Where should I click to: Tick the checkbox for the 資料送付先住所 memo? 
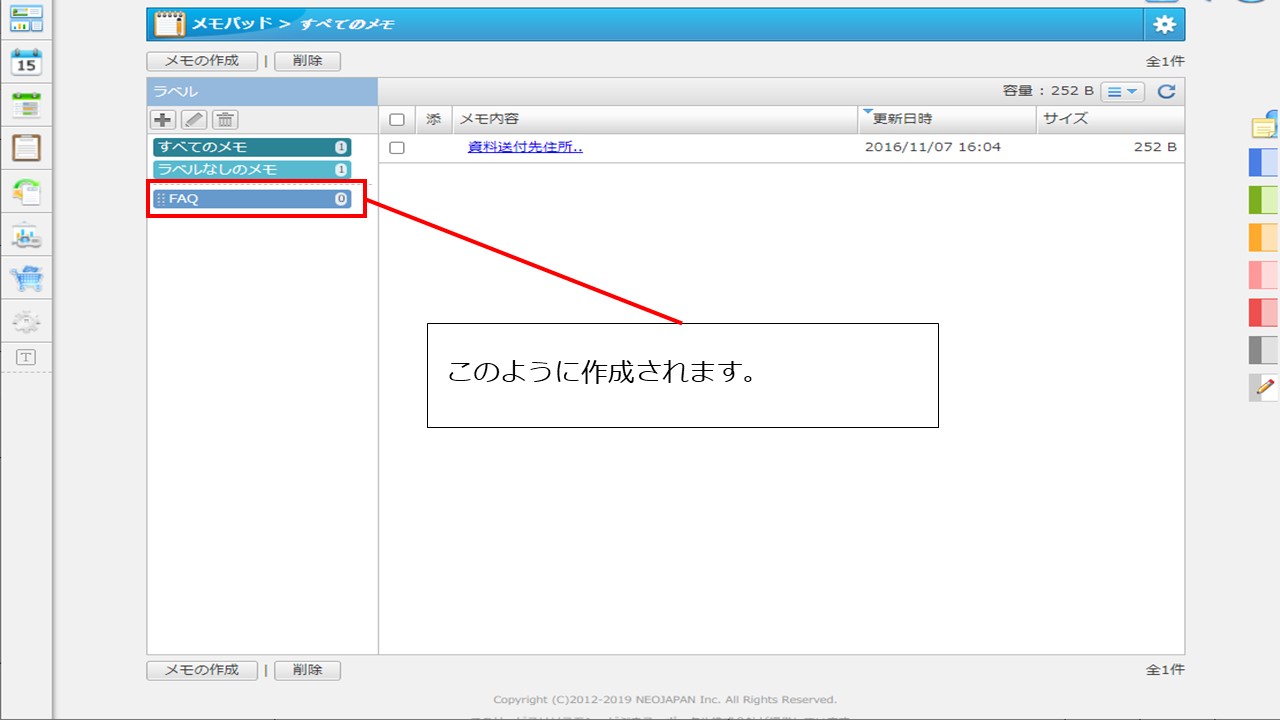click(x=397, y=148)
